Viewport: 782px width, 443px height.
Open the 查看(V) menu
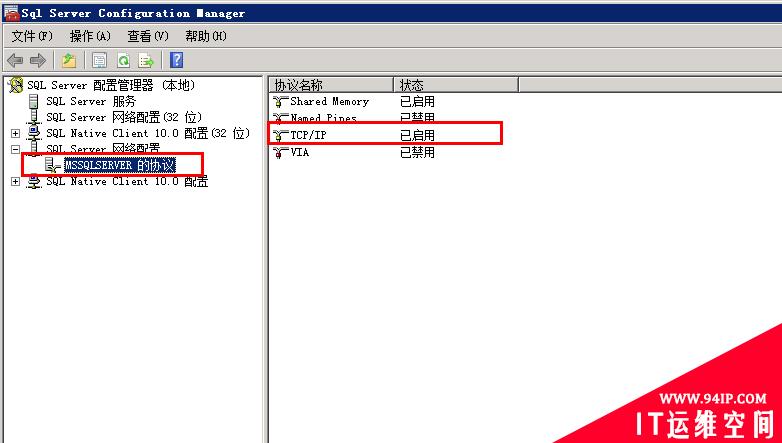[x=148, y=36]
